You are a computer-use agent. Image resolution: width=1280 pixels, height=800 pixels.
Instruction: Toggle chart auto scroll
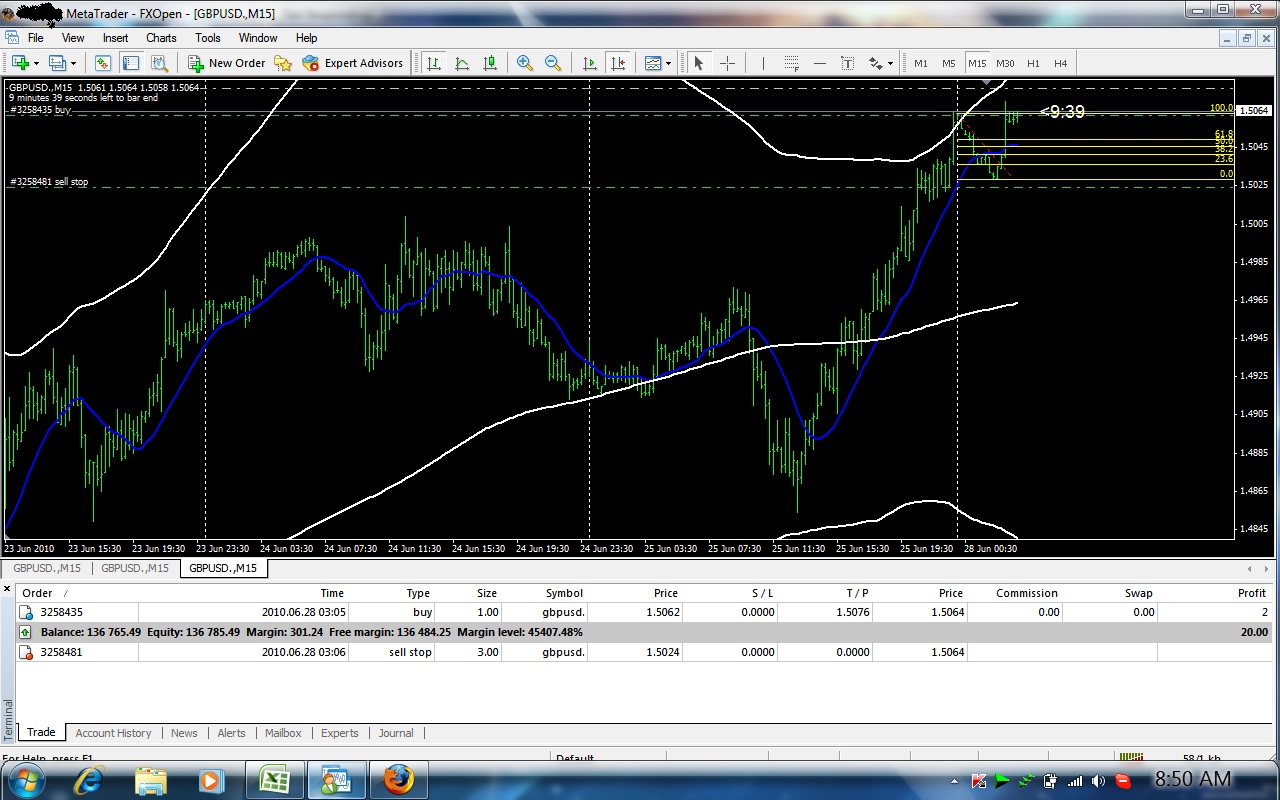590,63
